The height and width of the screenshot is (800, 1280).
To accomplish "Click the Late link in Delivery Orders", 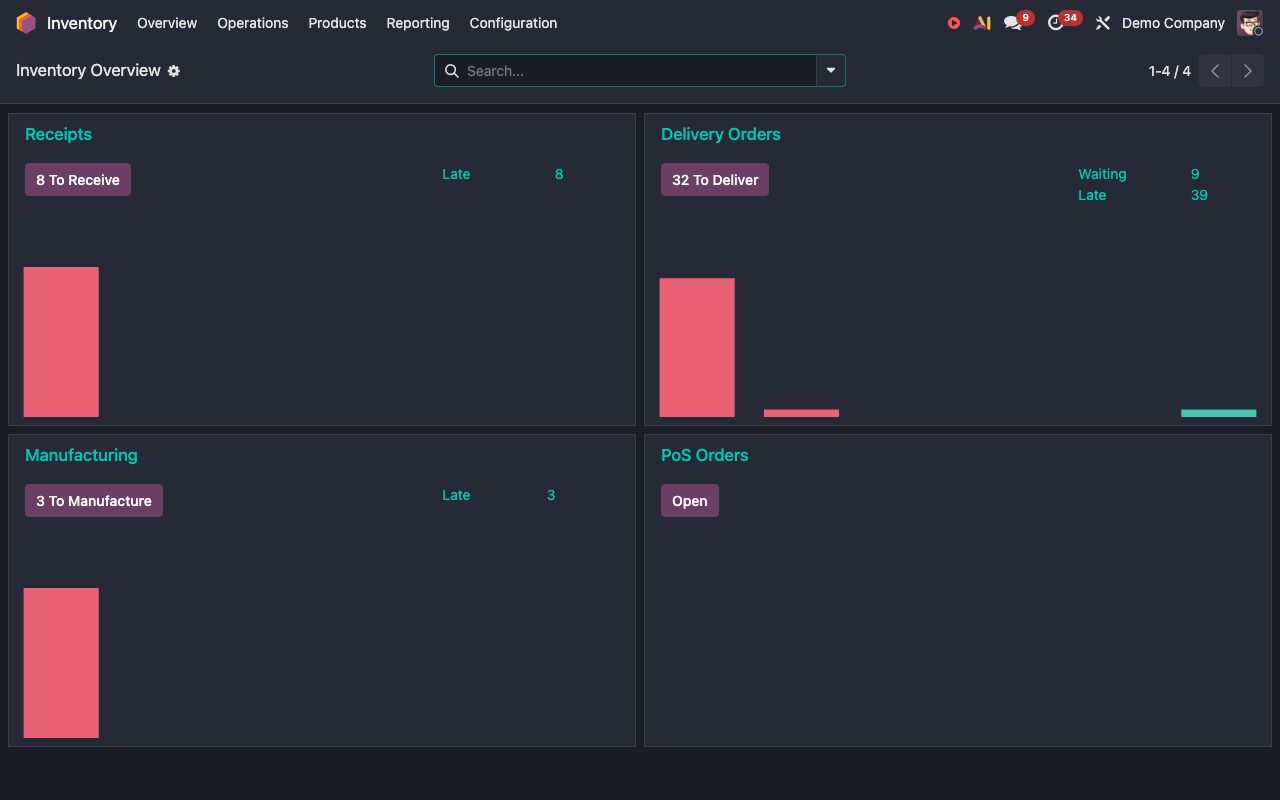I will pyautogui.click(x=1092, y=195).
